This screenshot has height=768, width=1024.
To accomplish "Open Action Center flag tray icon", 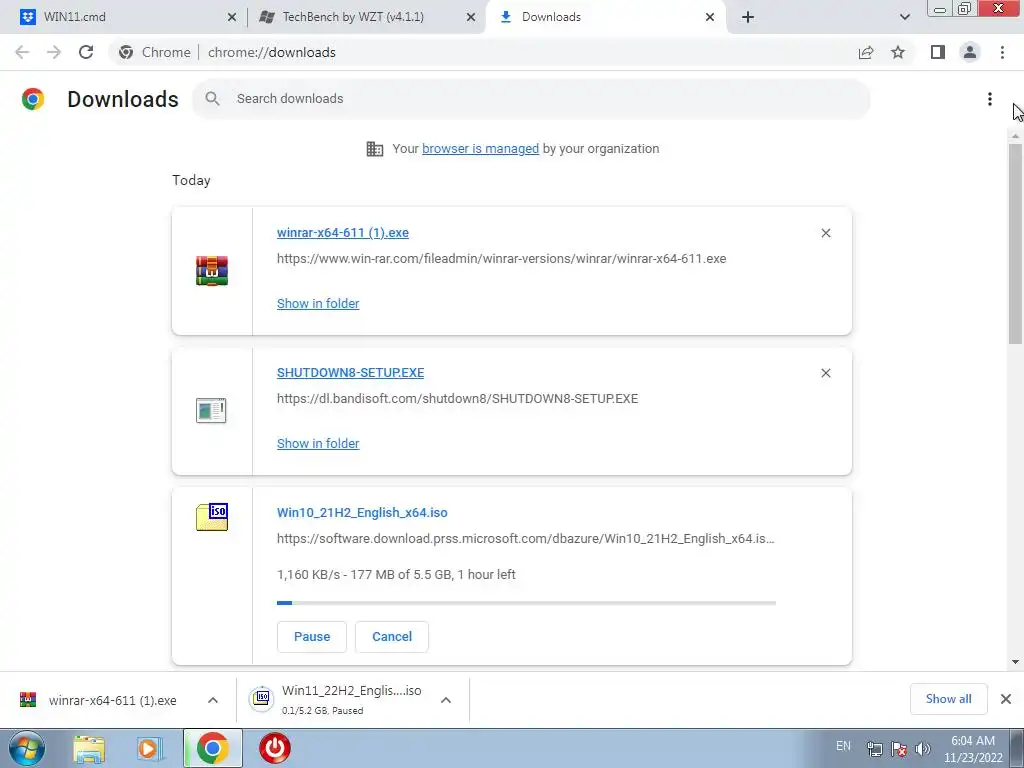I will 899,749.
